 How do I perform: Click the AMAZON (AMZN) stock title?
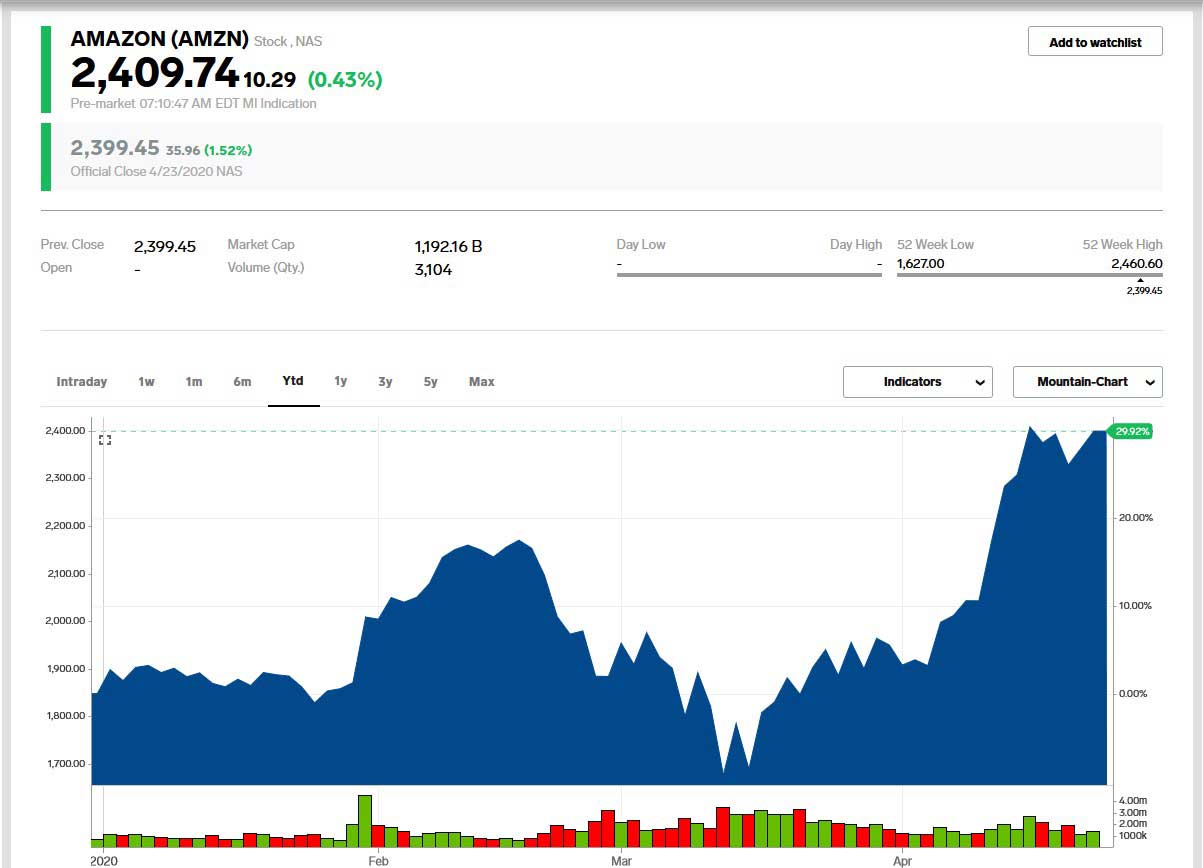(159, 40)
